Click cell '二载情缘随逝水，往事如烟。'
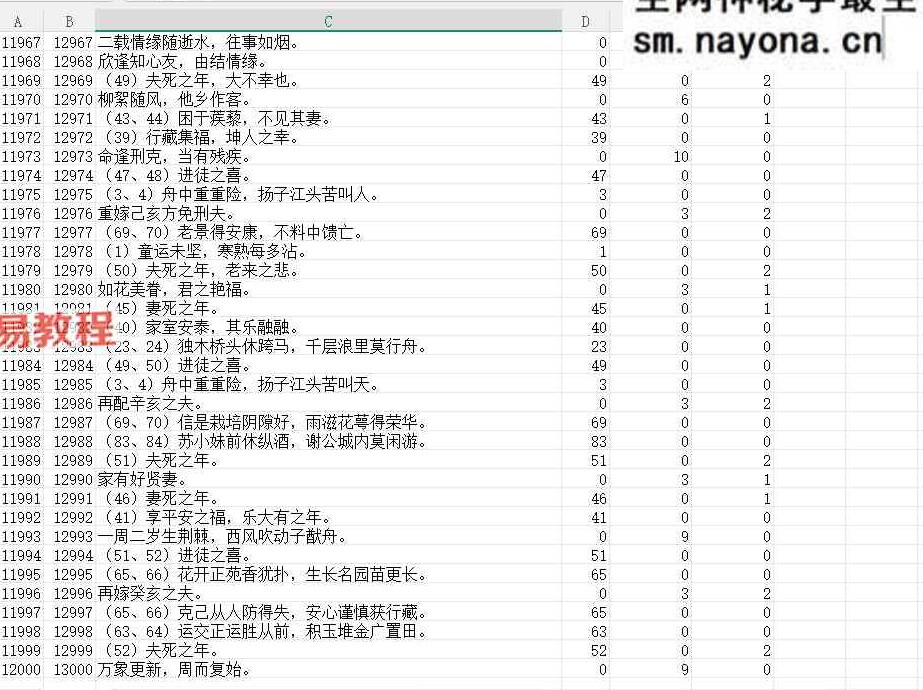The image size is (923, 690). click(328, 42)
